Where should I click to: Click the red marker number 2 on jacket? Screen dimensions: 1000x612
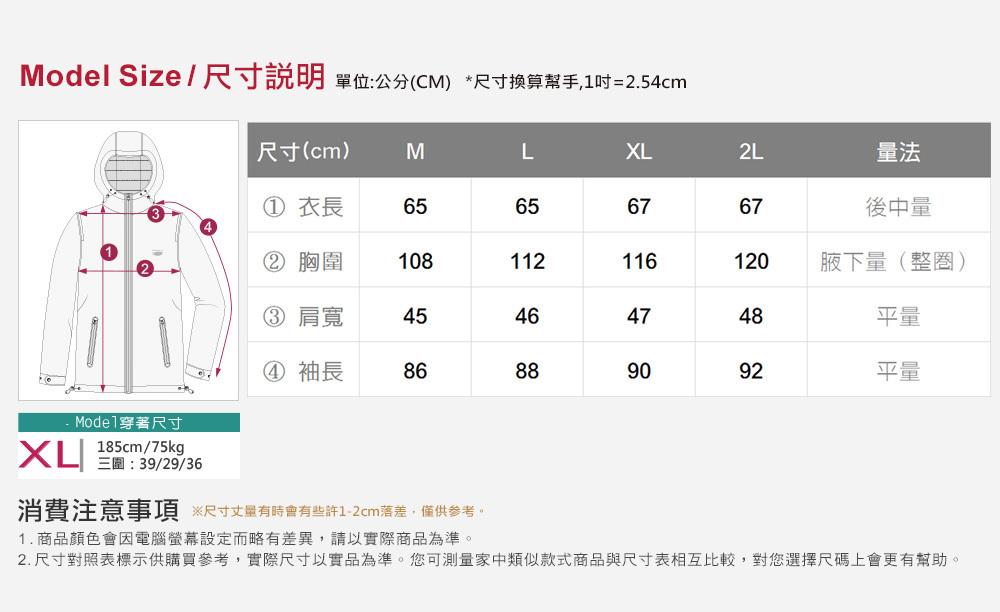(x=145, y=268)
